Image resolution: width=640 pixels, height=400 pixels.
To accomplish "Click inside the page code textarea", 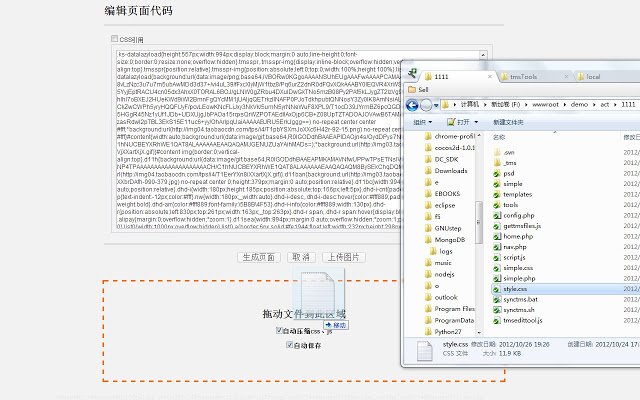I will [x=257, y=139].
